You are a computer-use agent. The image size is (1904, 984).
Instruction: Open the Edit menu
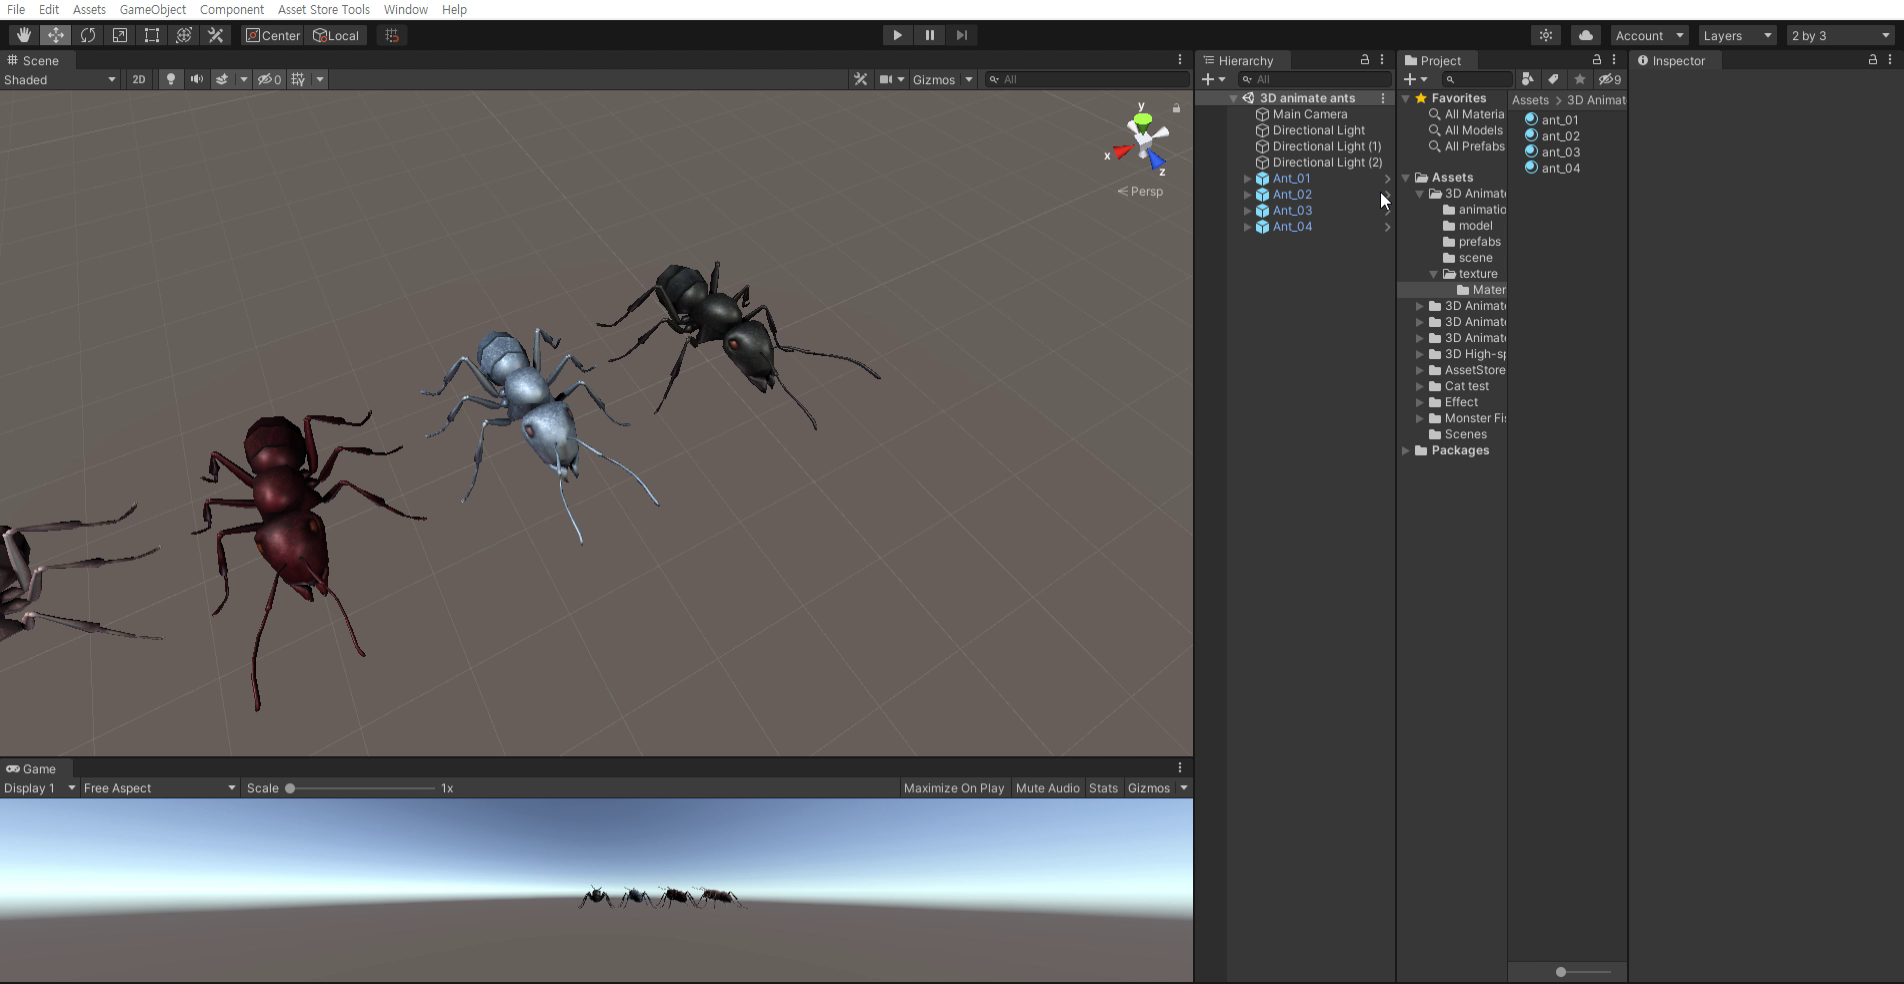coord(49,9)
